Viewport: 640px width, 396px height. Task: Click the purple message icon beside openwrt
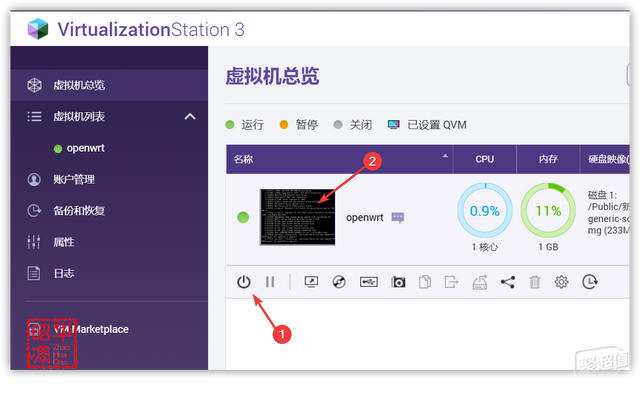click(398, 217)
